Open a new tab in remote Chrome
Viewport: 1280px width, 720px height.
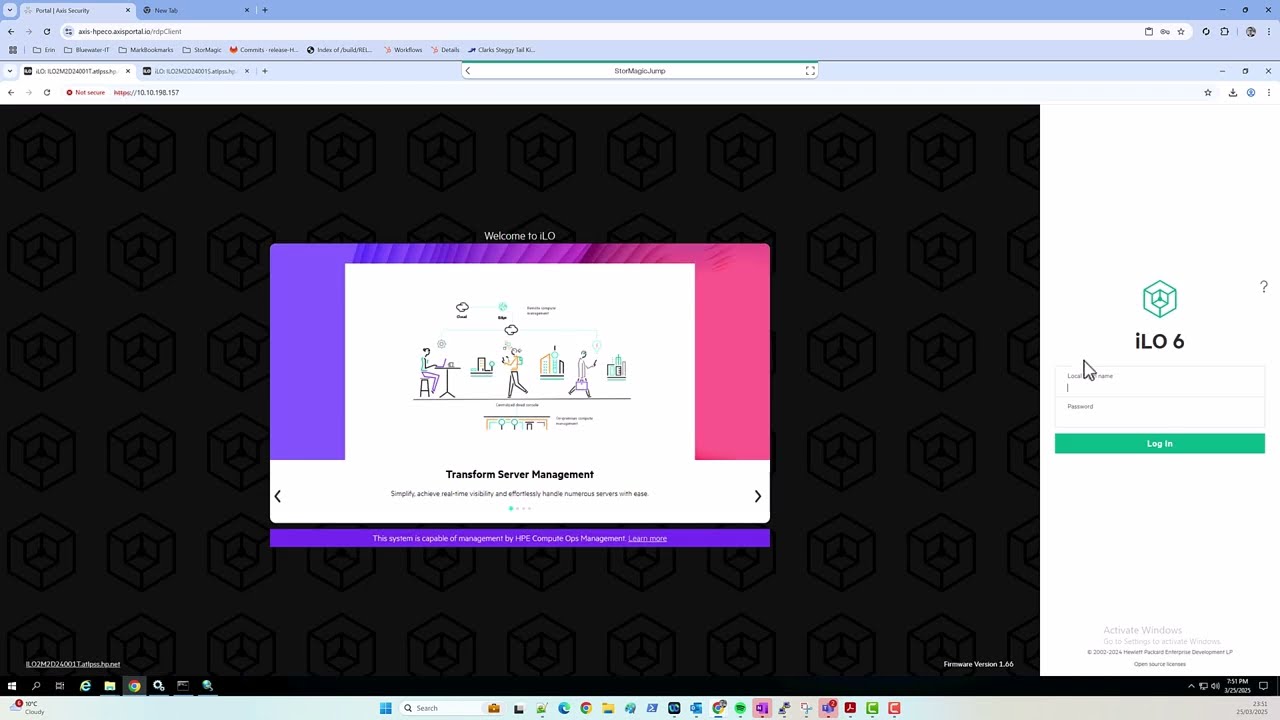[x=265, y=71]
